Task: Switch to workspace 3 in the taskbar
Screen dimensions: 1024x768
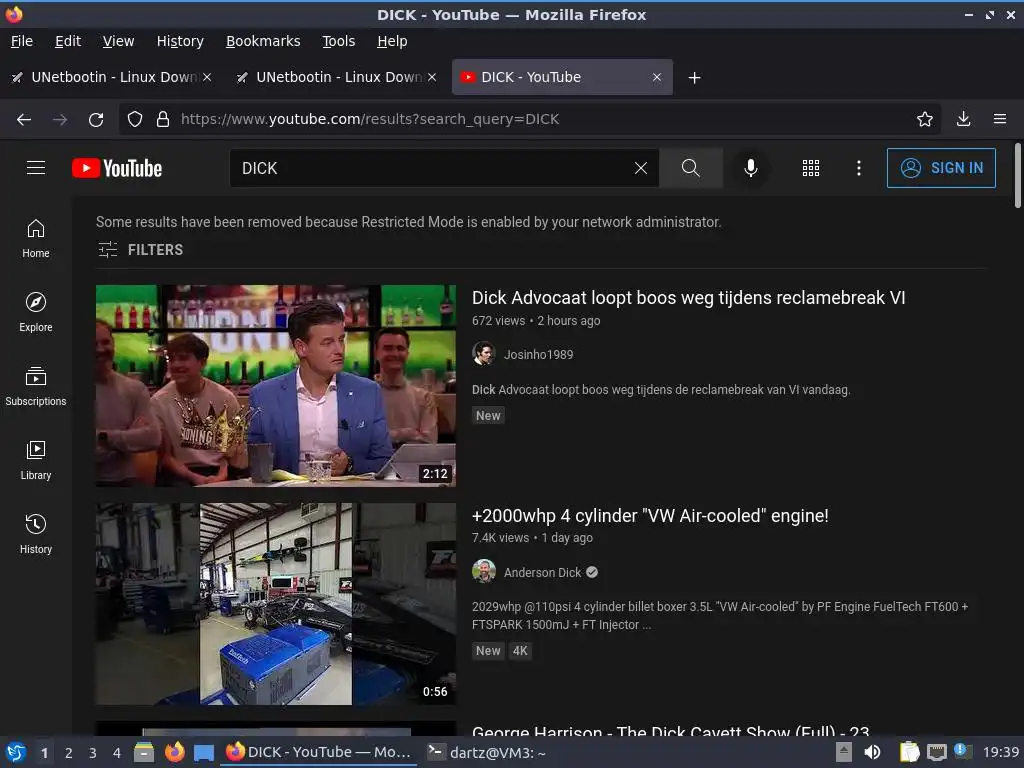Action: coord(93,753)
